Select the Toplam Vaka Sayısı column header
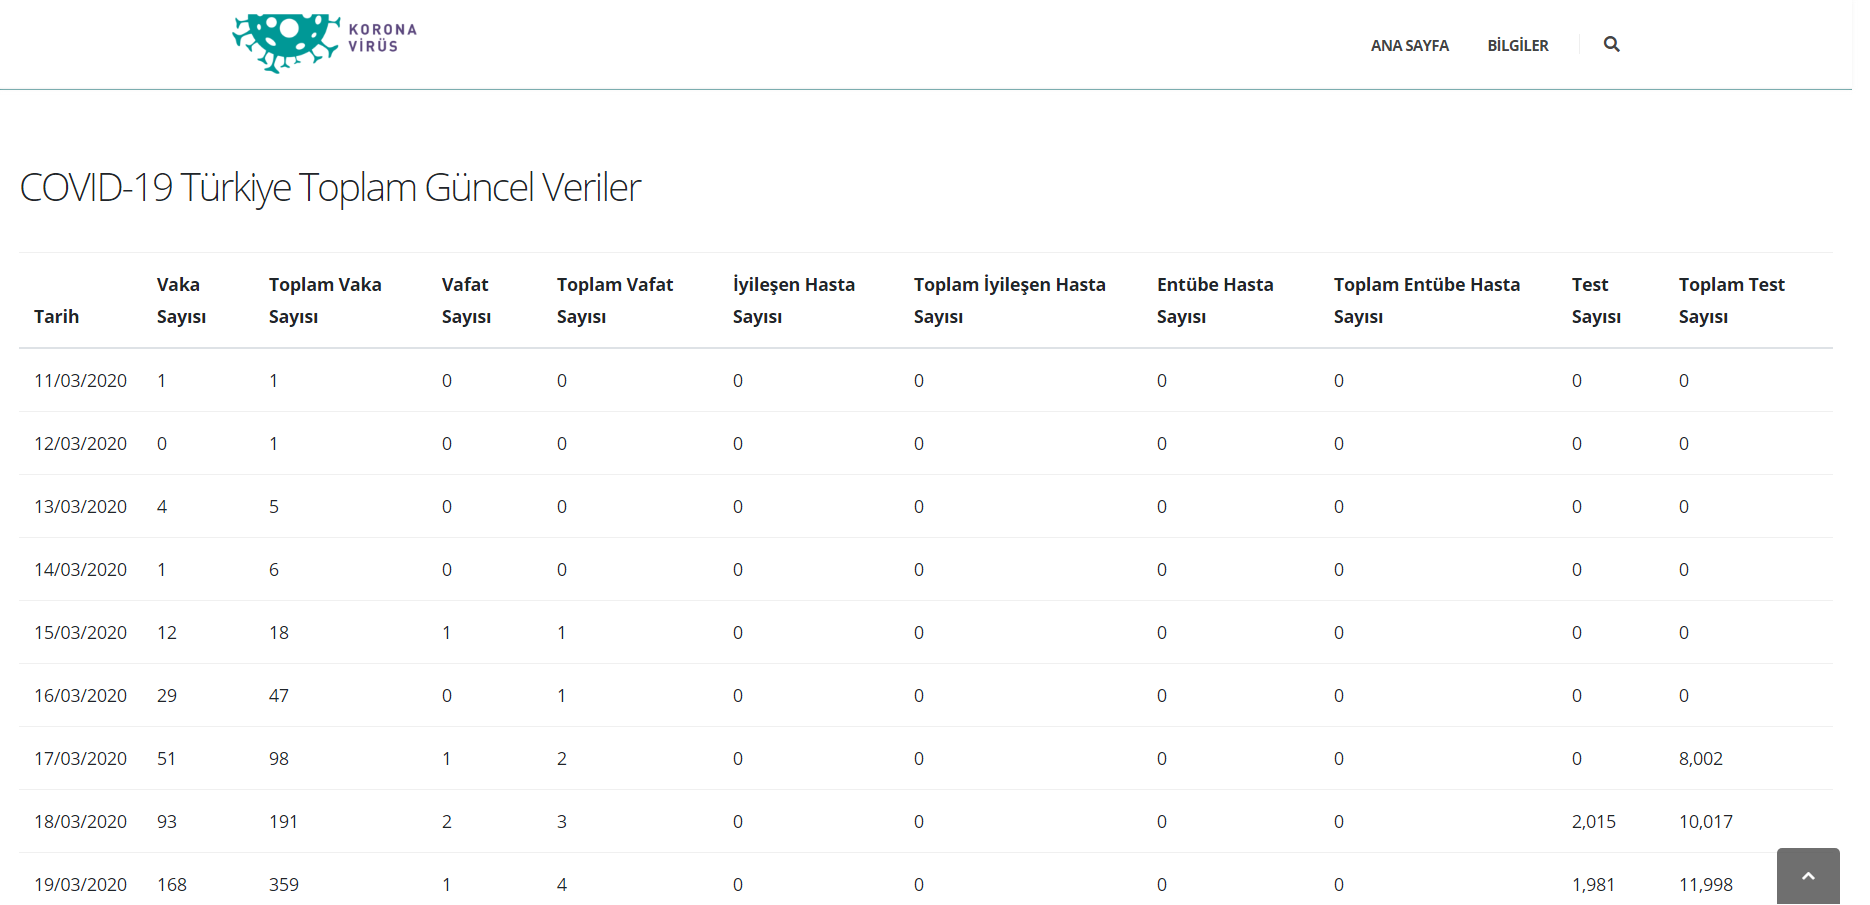 point(325,300)
